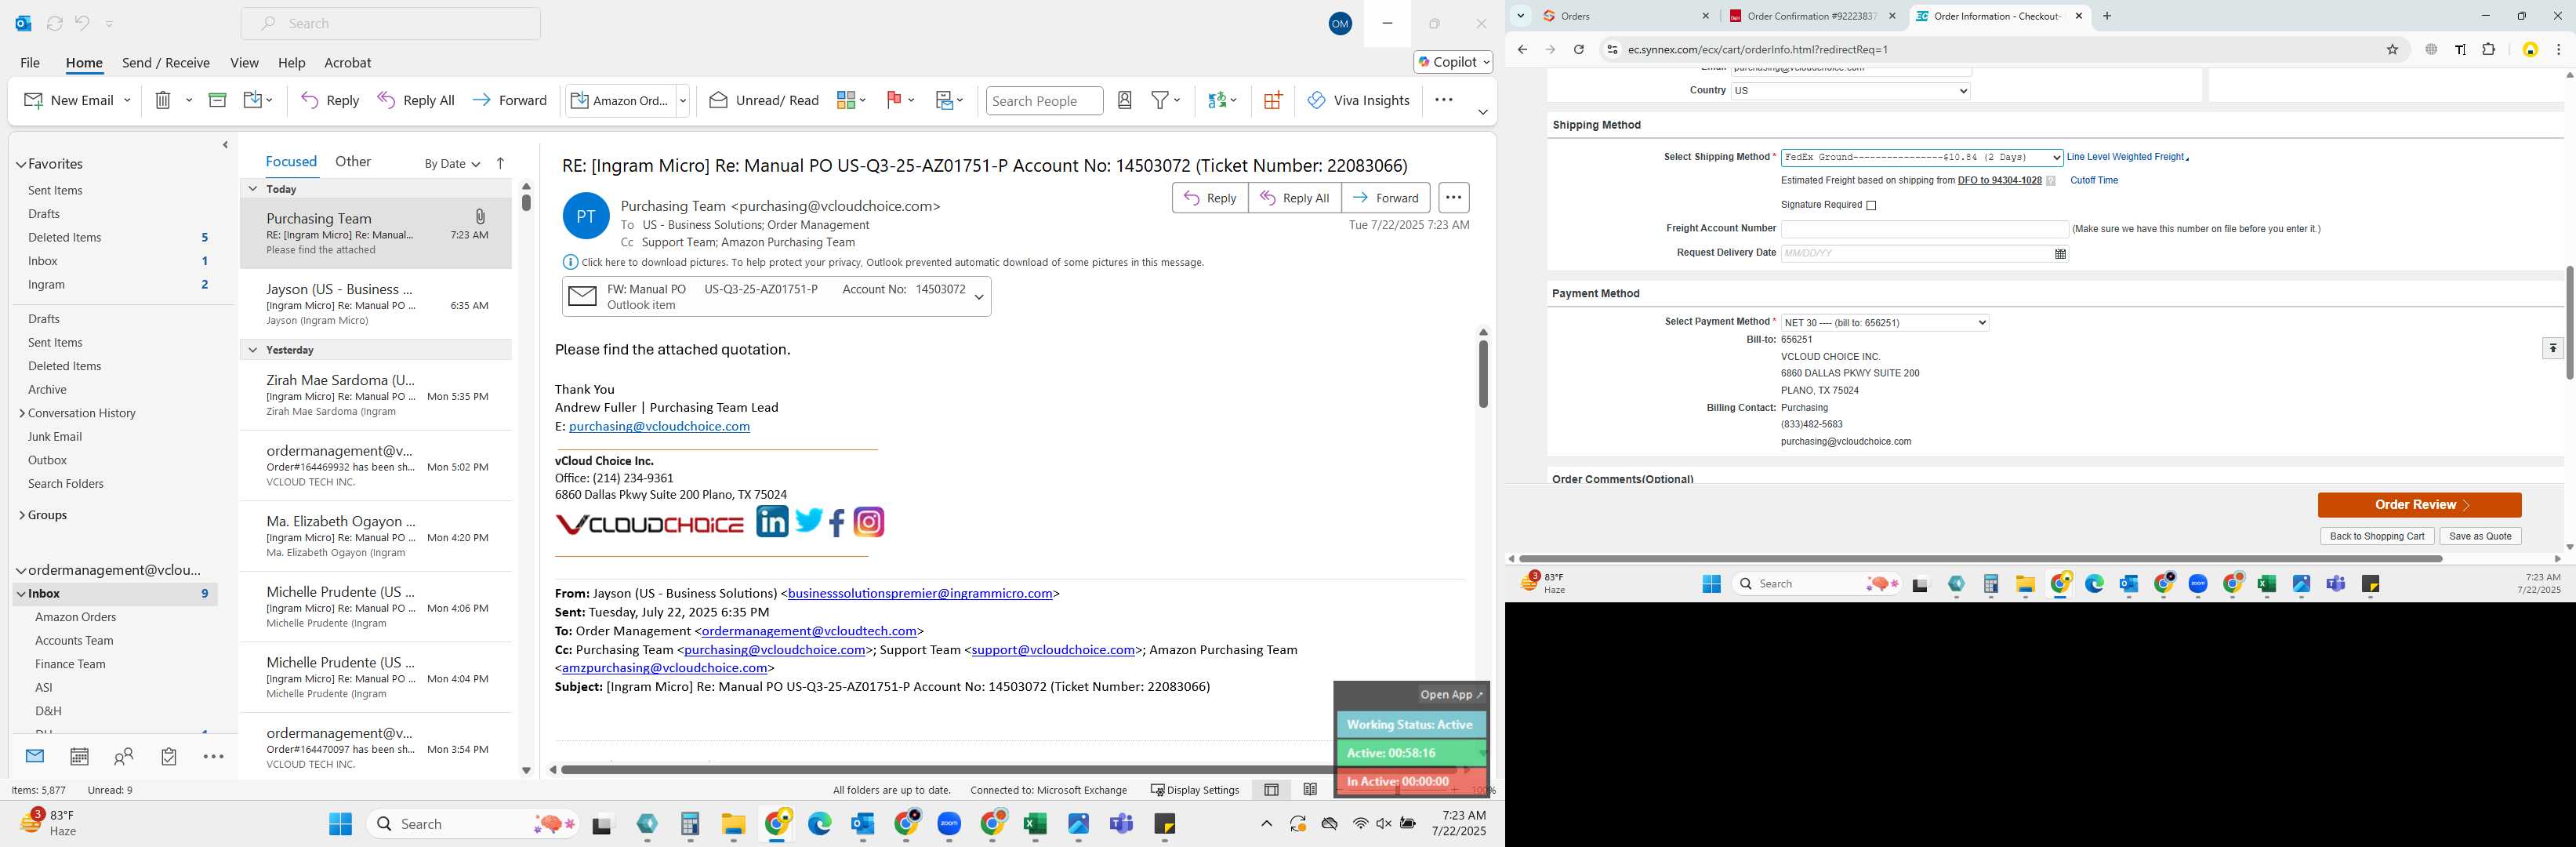The image size is (2576, 847).
Task: Click the Translate icon in Outlook ribbon
Action: [x=1217, y=100]
